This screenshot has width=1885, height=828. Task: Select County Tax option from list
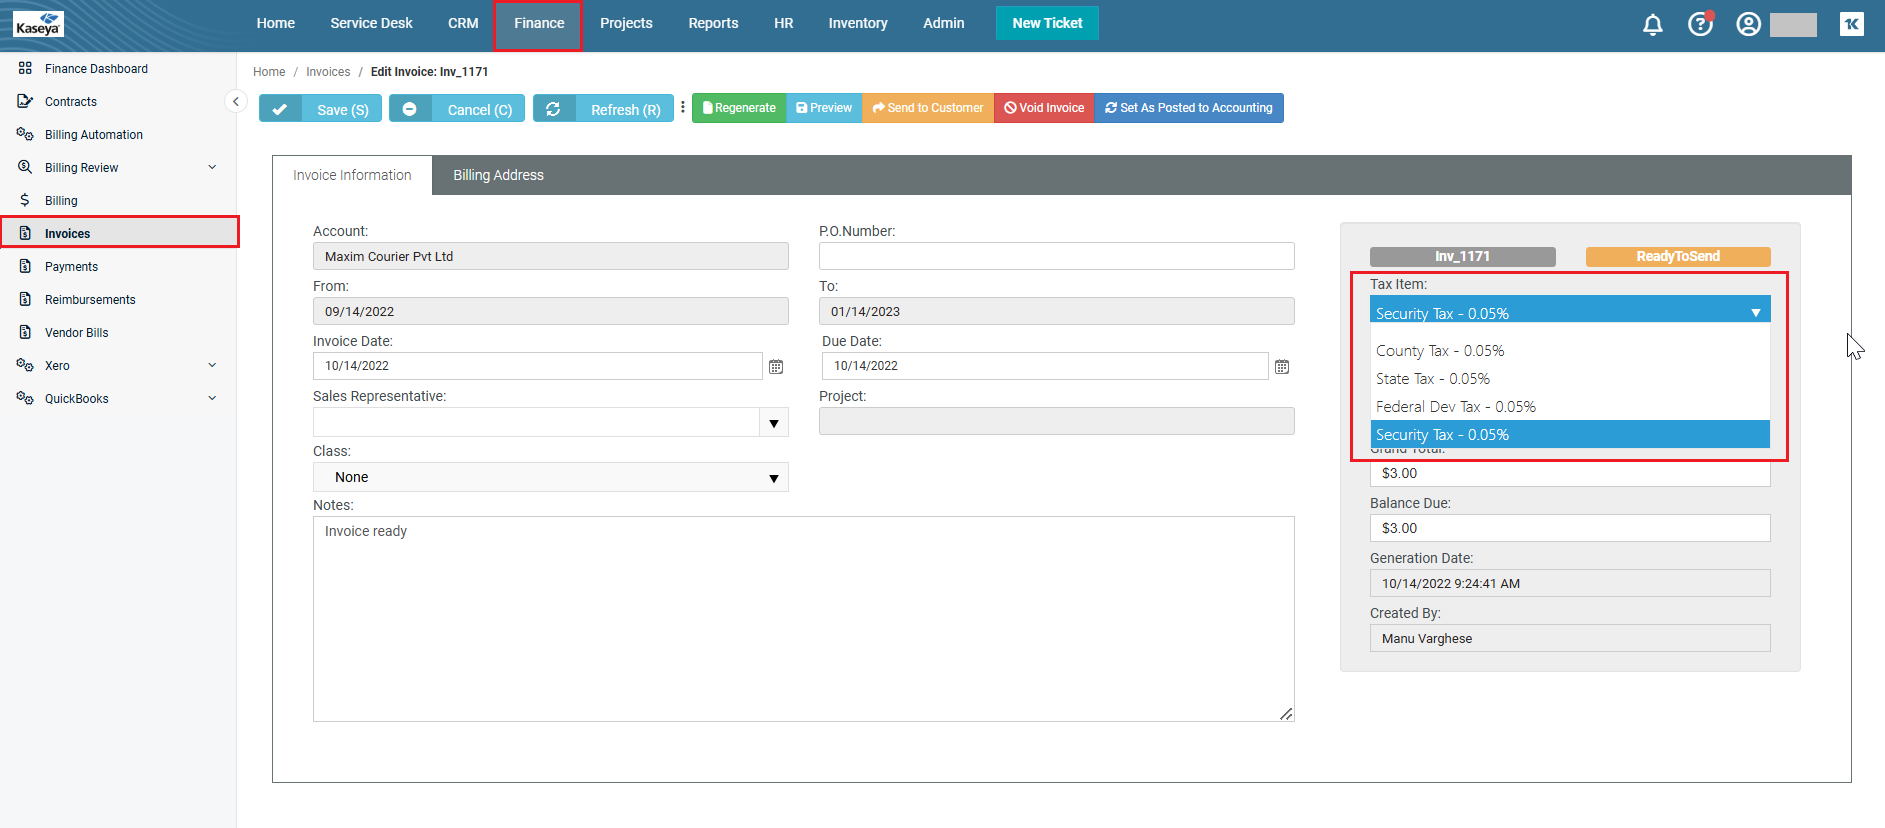pos(1439,351)
